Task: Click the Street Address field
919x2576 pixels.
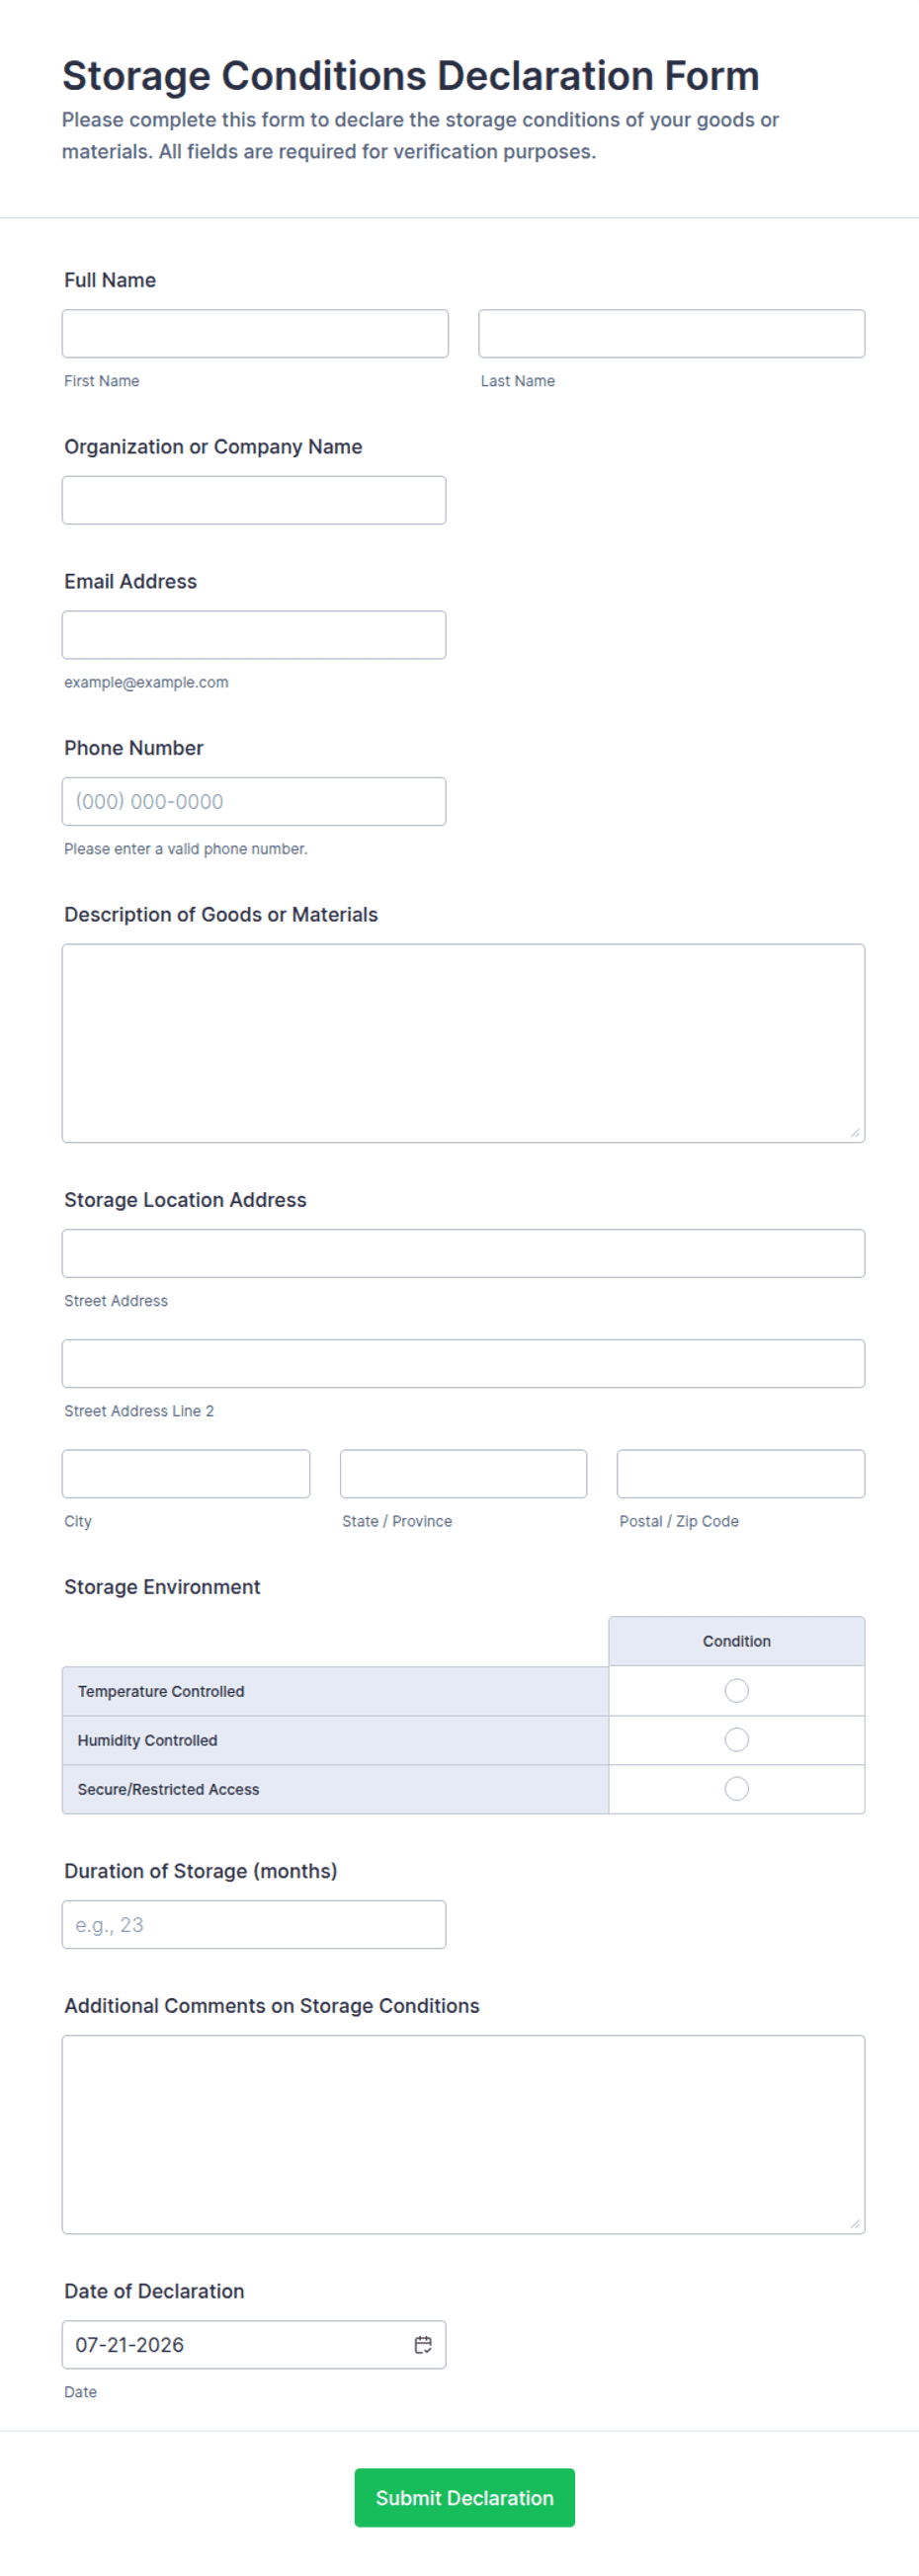Action: pyautogui.click(x=463, y=1253)
